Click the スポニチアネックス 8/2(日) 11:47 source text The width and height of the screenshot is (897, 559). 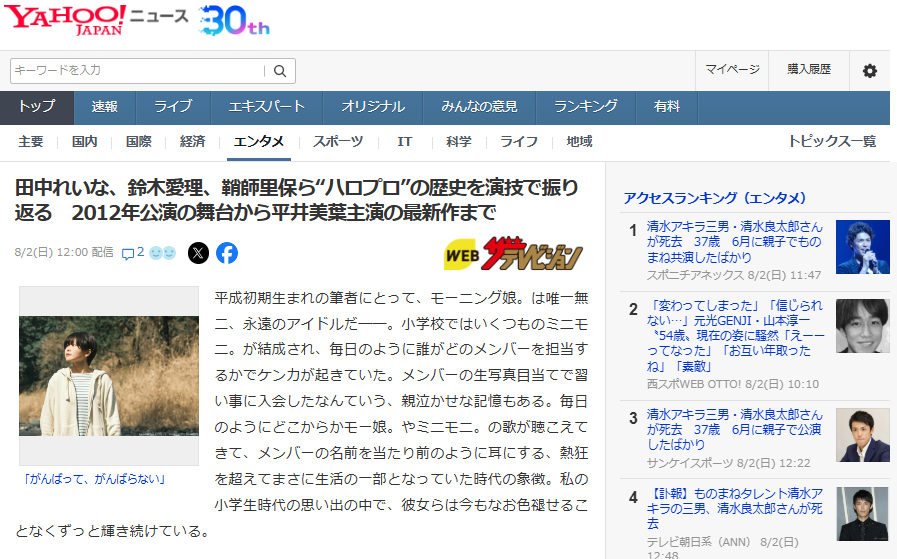pyautogui.click(x=734, y=275)
